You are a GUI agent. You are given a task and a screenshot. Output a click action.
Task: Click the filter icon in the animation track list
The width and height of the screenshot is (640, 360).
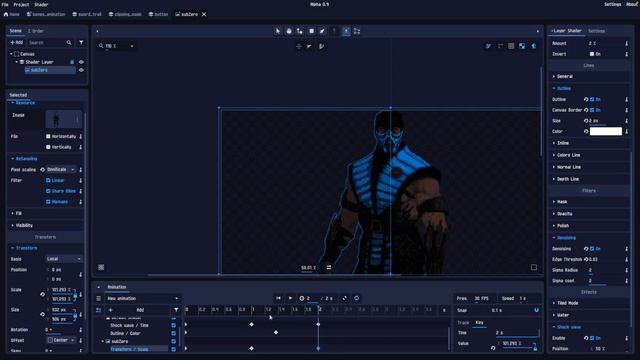[176, 310]
